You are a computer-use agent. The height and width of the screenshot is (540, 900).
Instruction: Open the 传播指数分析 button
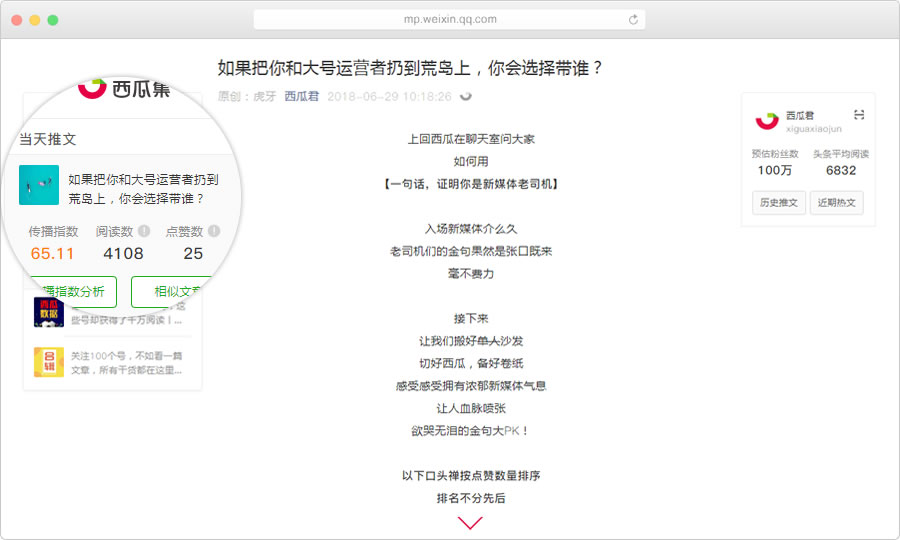[73, 292]
